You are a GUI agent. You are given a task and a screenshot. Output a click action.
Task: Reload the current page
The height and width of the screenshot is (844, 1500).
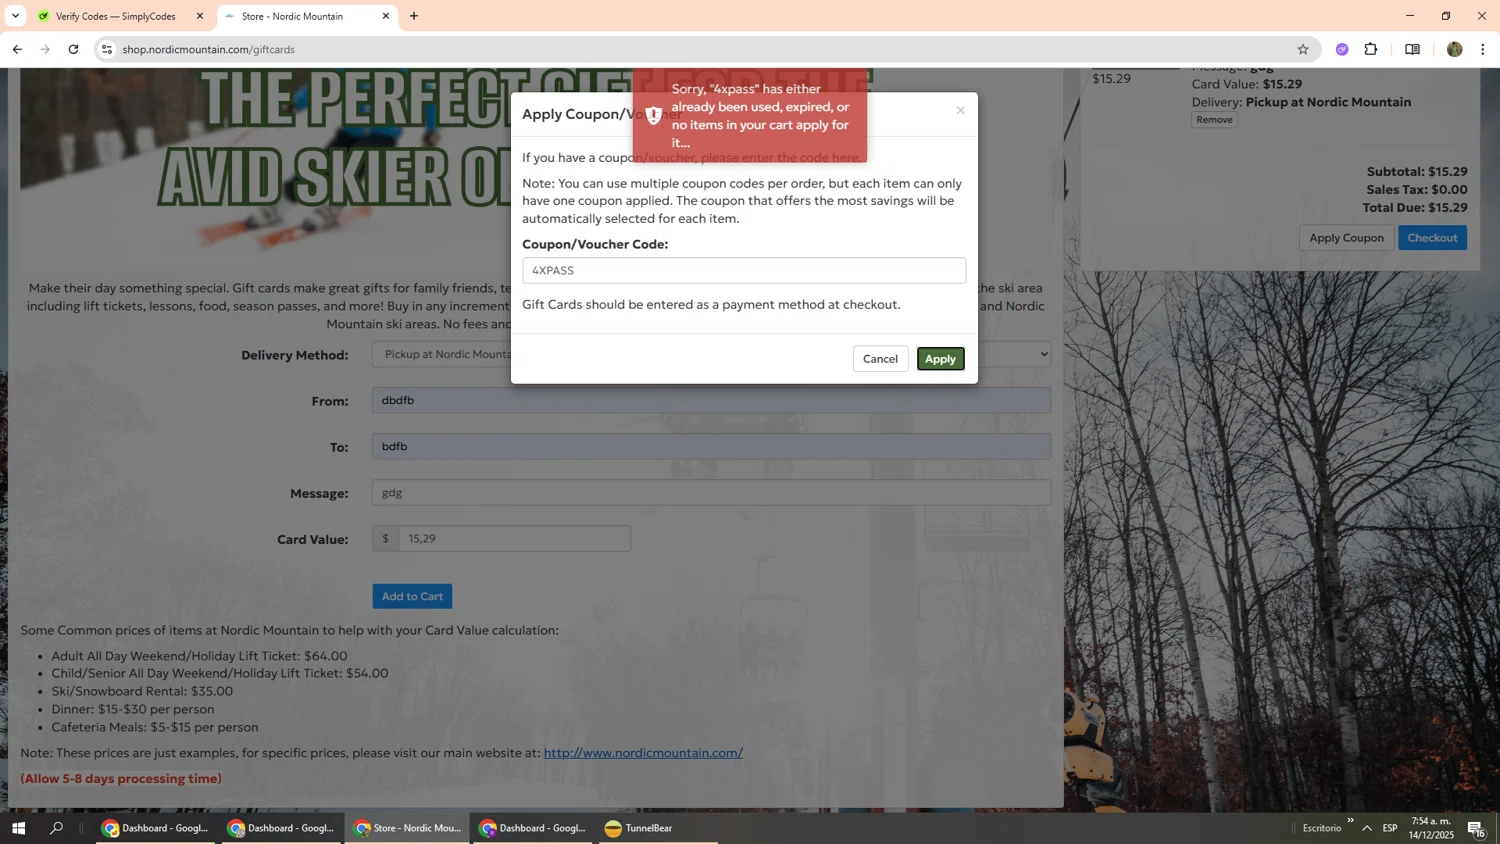coord(73,49)
